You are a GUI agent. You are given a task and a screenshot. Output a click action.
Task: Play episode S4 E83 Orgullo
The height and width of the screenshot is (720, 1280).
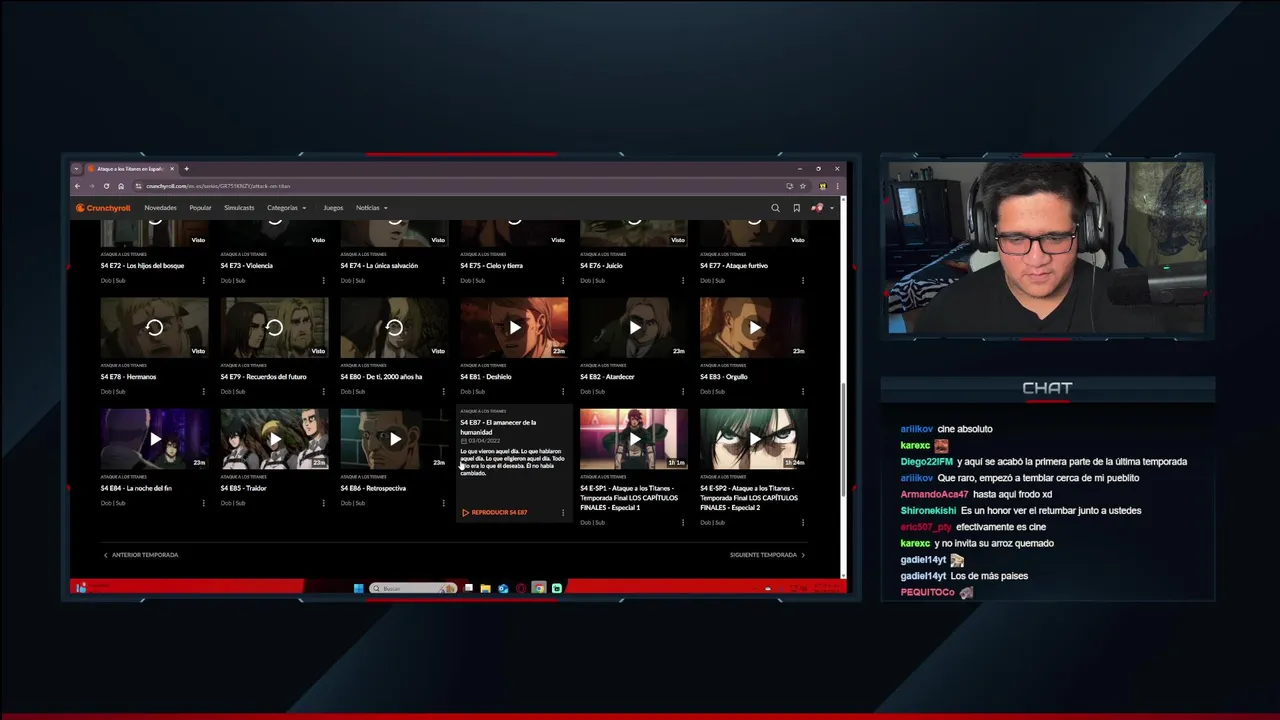754,328
